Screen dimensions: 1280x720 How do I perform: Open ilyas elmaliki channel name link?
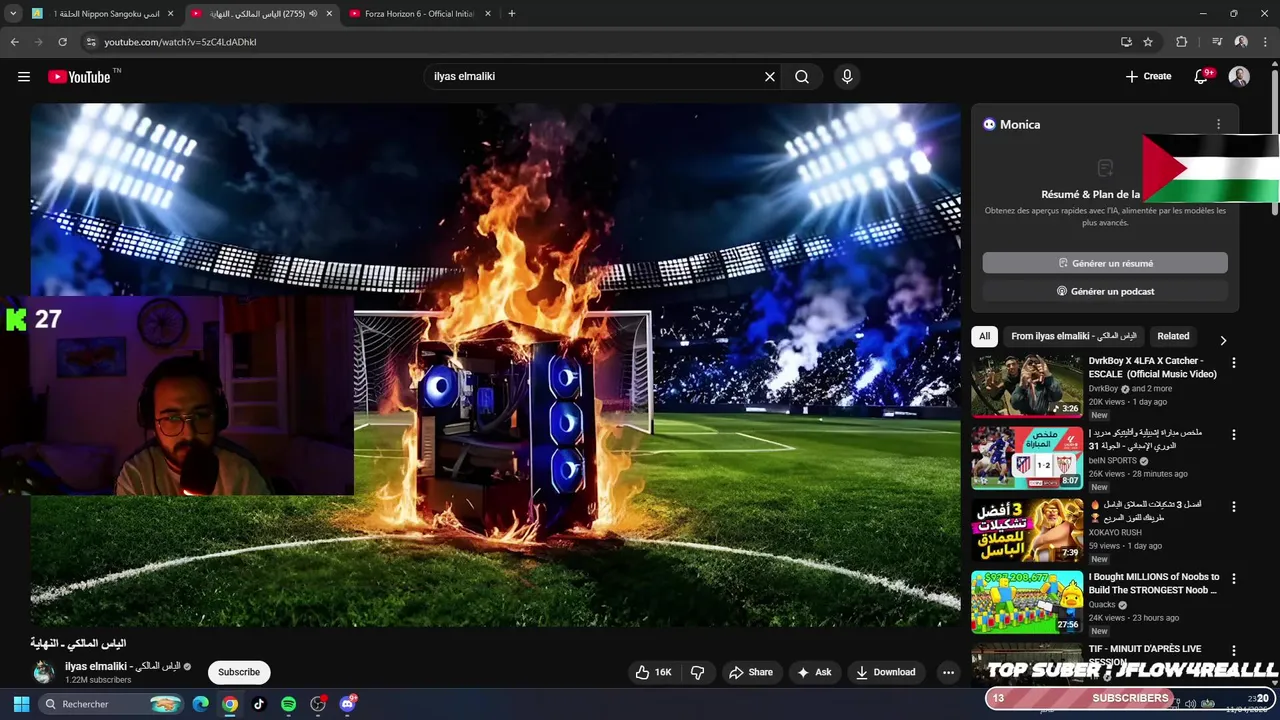coord(123,666)
